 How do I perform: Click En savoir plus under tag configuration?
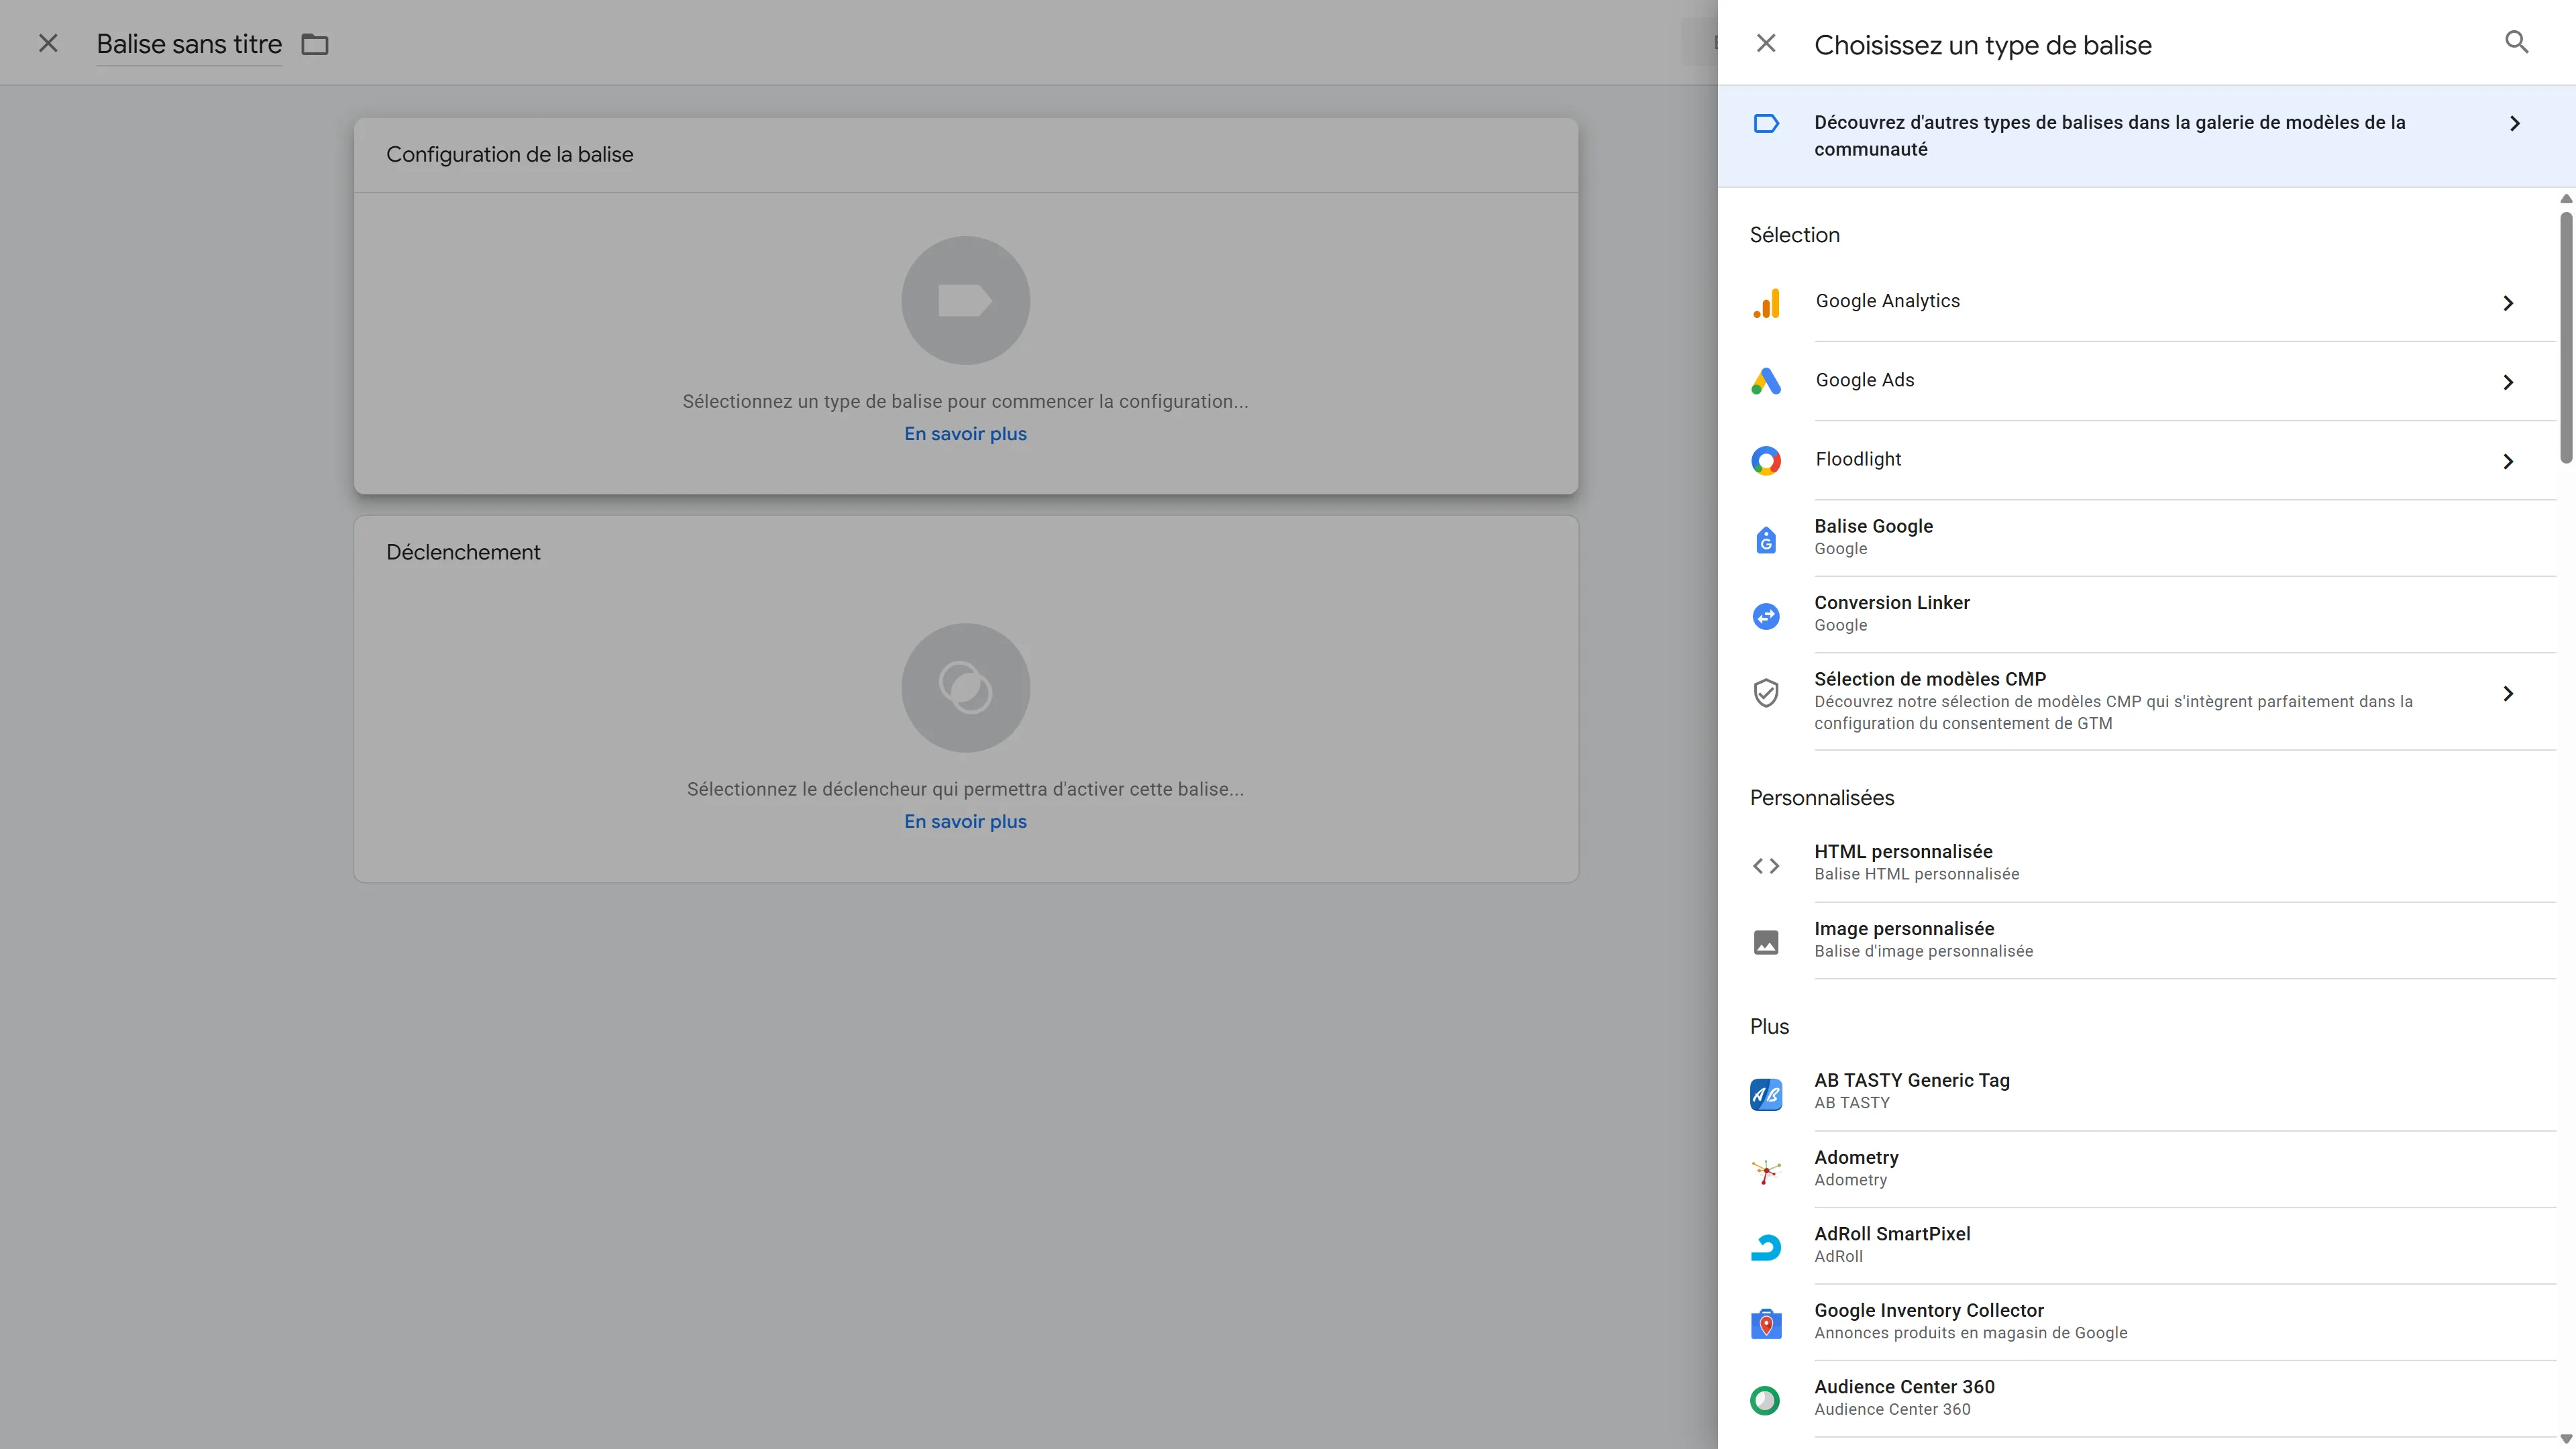(965, 434)
